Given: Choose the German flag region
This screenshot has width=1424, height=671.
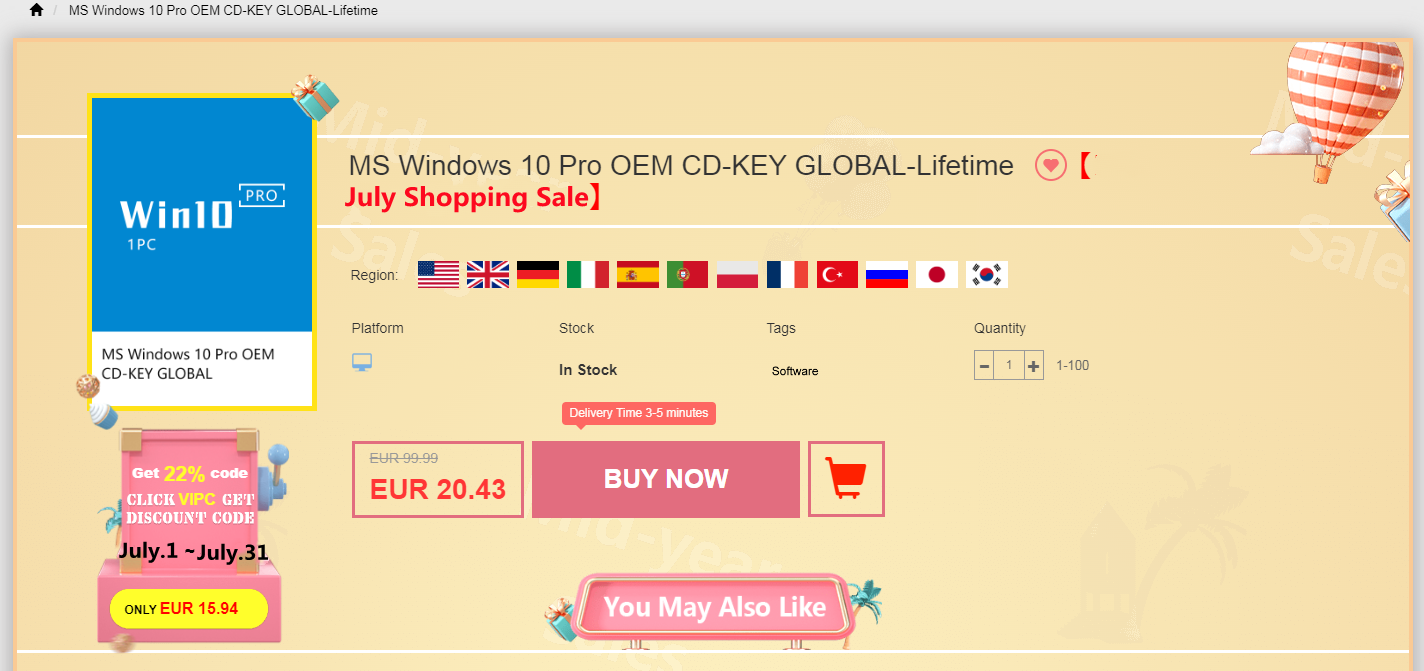Looking at the screenshot, I should 538,274.
